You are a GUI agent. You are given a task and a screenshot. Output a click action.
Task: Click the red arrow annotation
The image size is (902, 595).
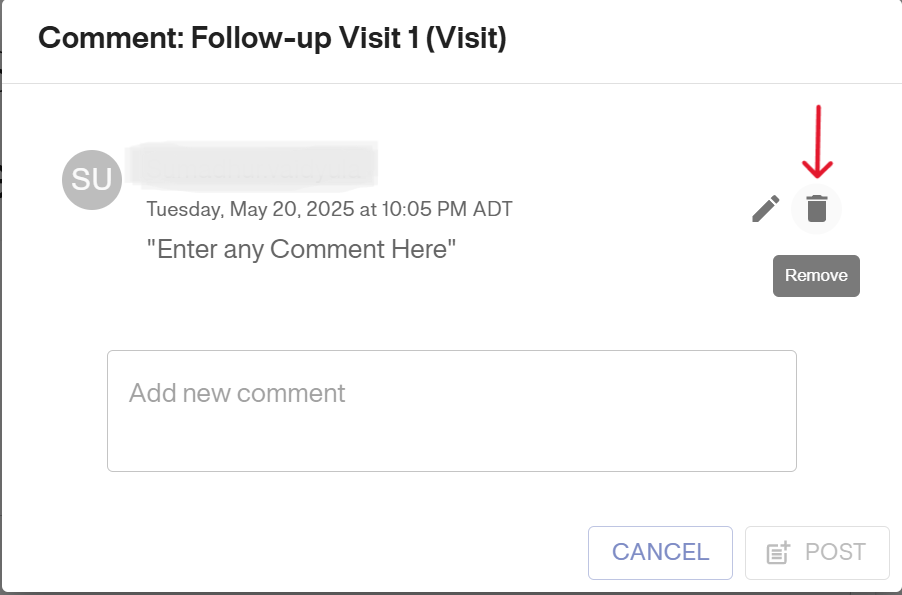click(x=819, y=140)
